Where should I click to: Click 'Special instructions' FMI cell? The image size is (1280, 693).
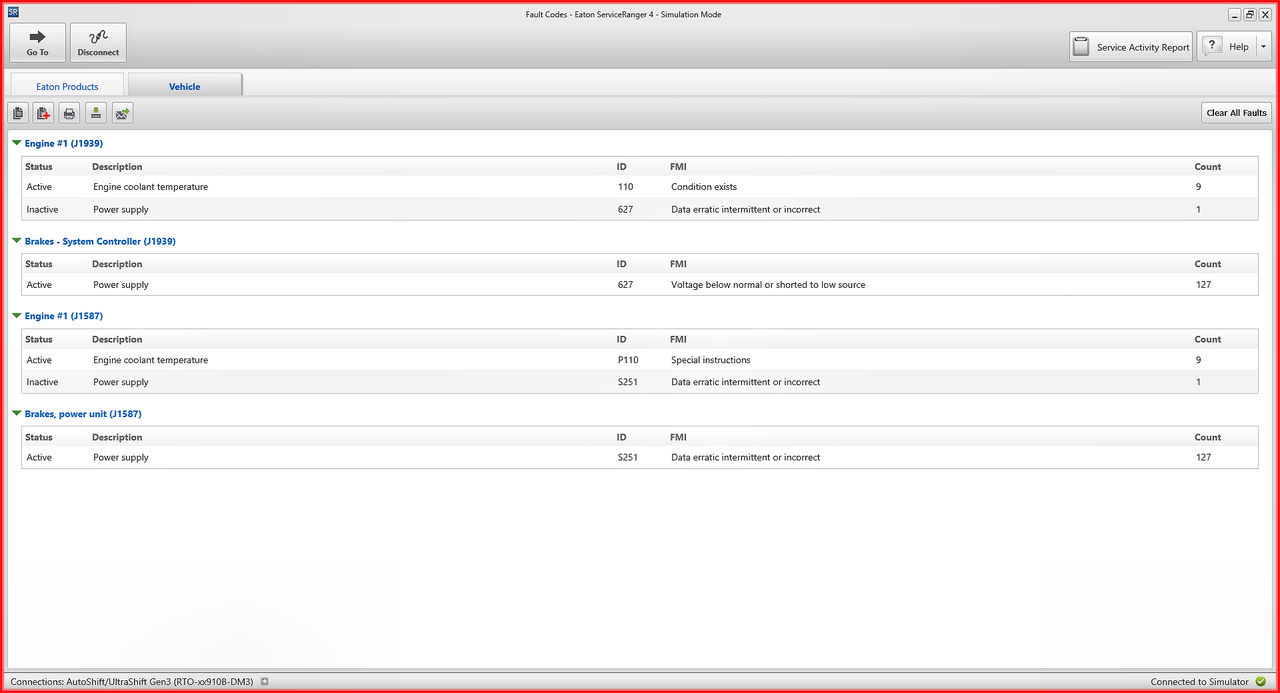[x=711, y=360]
